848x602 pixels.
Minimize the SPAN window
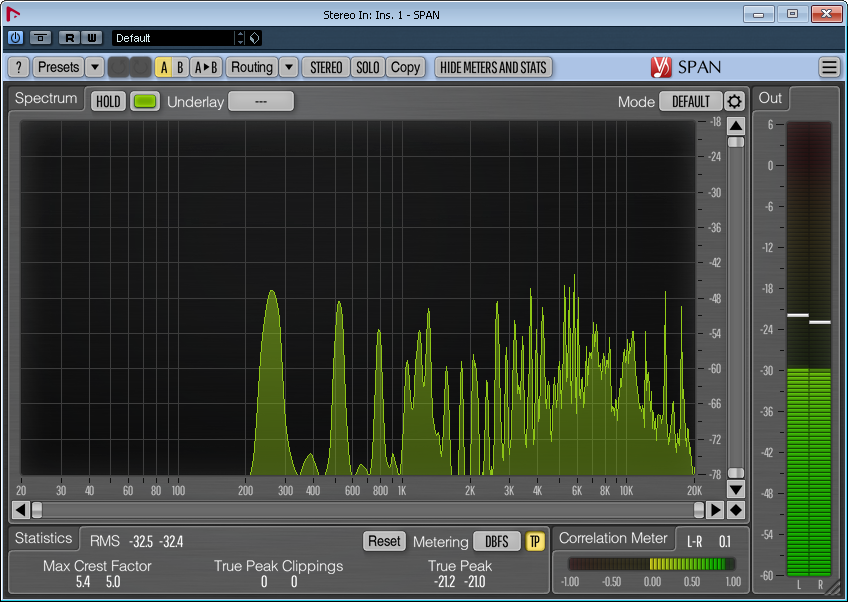(758, 14)
